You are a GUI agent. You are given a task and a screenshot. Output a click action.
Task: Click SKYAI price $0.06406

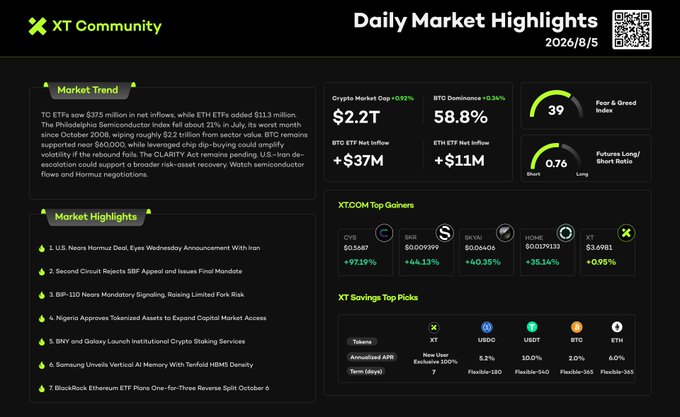point(480,248)
